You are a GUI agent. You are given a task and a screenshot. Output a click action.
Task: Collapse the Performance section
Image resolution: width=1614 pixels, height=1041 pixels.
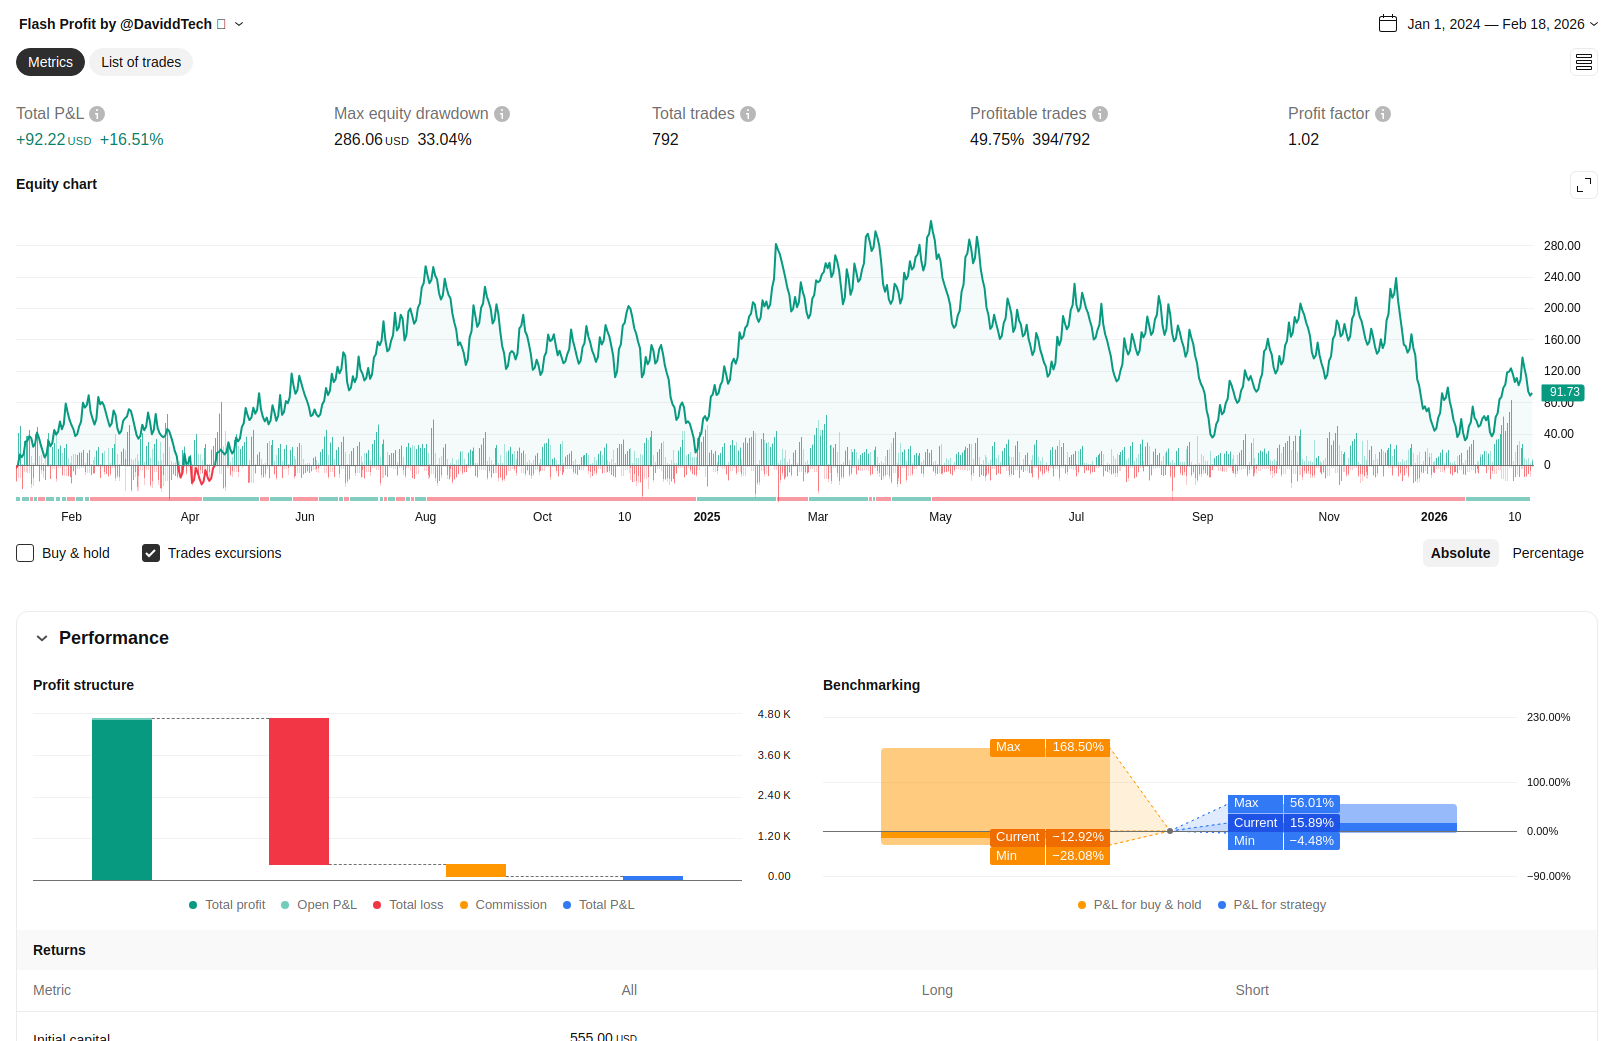click(x=42, y=638)
